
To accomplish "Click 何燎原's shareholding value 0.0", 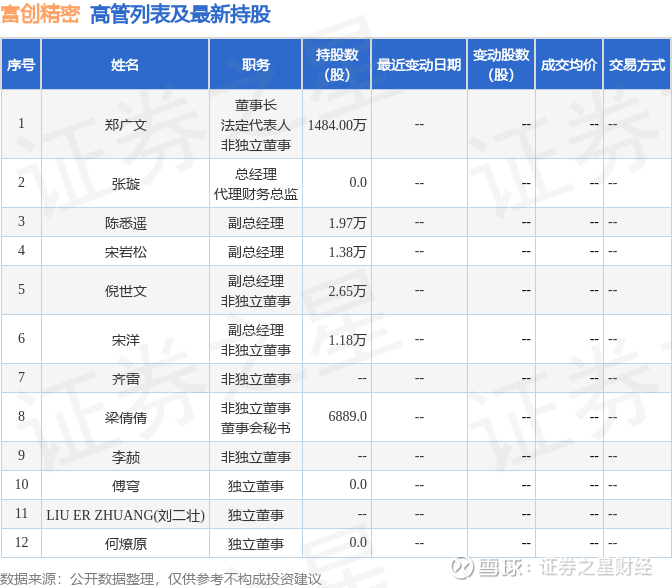I will (x=358, y=543).
